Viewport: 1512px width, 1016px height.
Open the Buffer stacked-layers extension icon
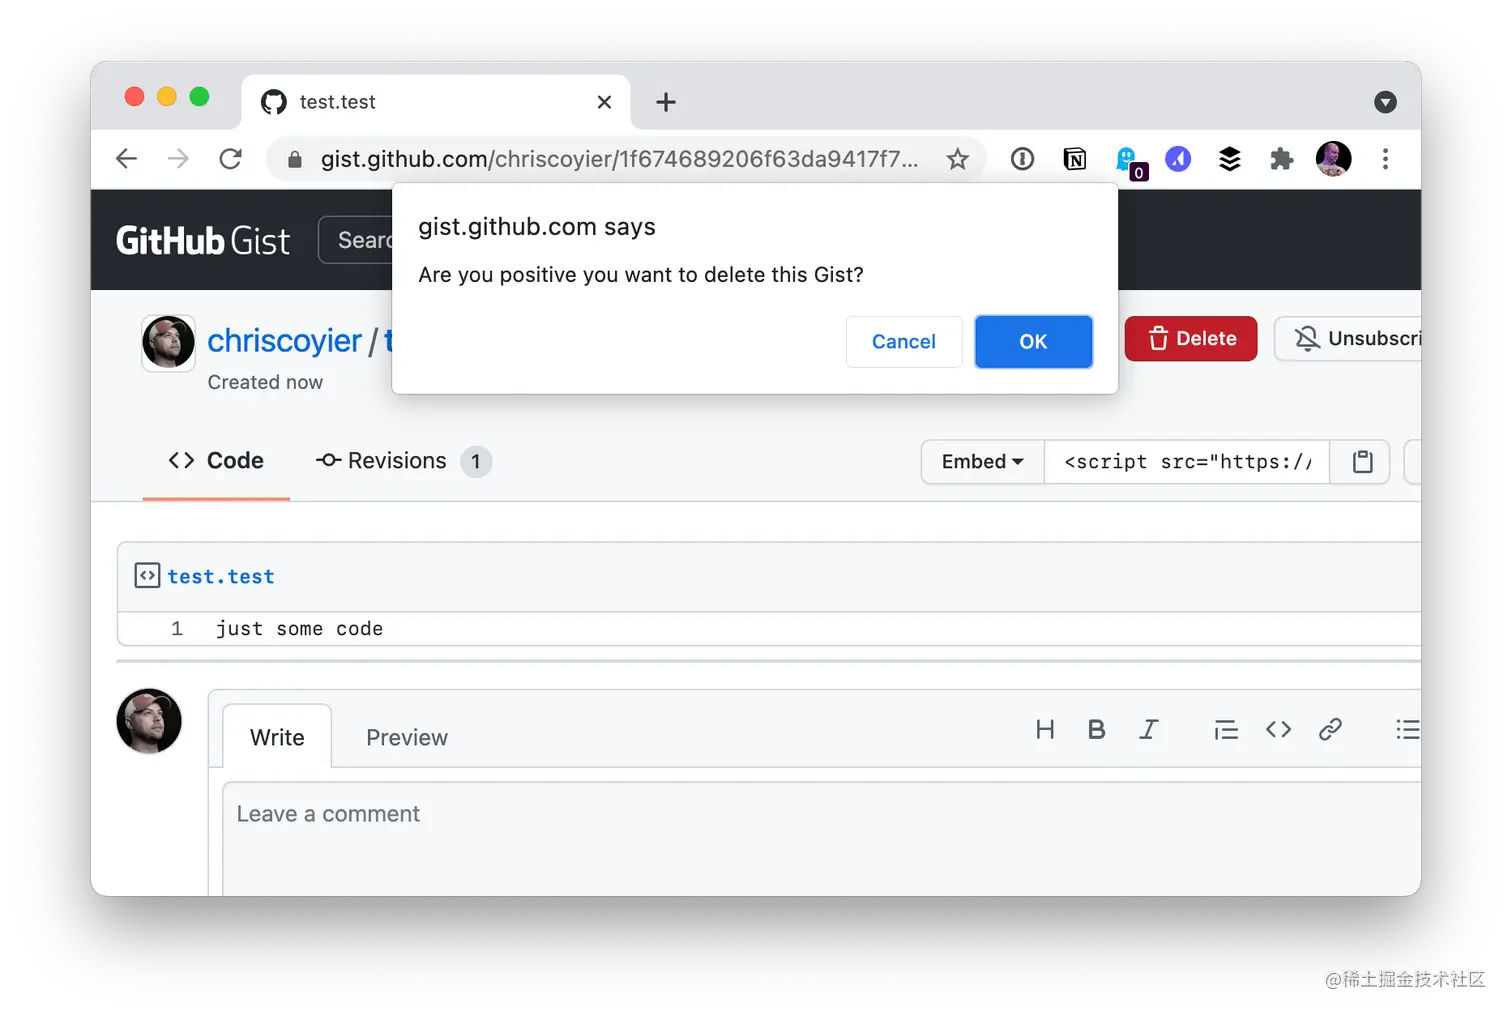click(x=1230, y=159)
